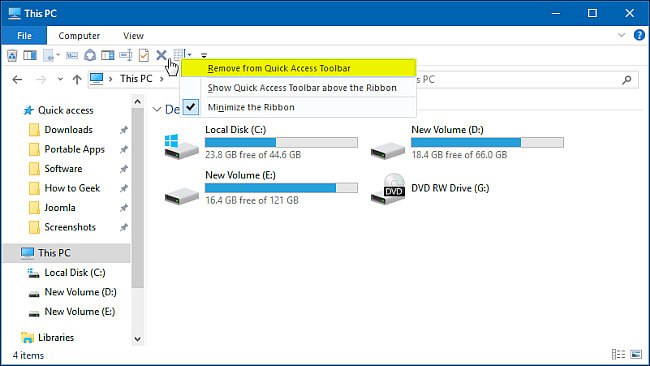650x366 pixels.
Task: Click chevron before This PC in address bar
Action: tap(111, 79)
